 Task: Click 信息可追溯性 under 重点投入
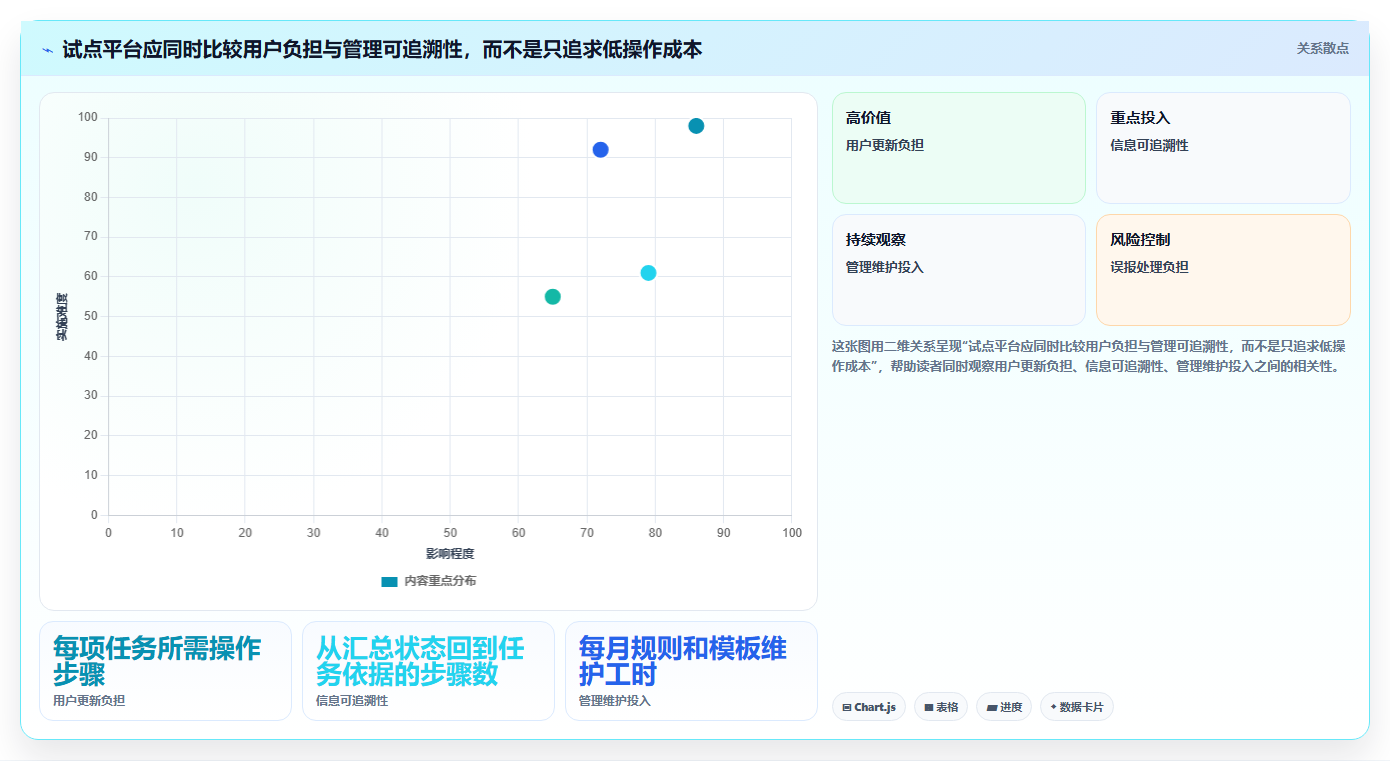pyautogui.click(x=1150, y=145)
